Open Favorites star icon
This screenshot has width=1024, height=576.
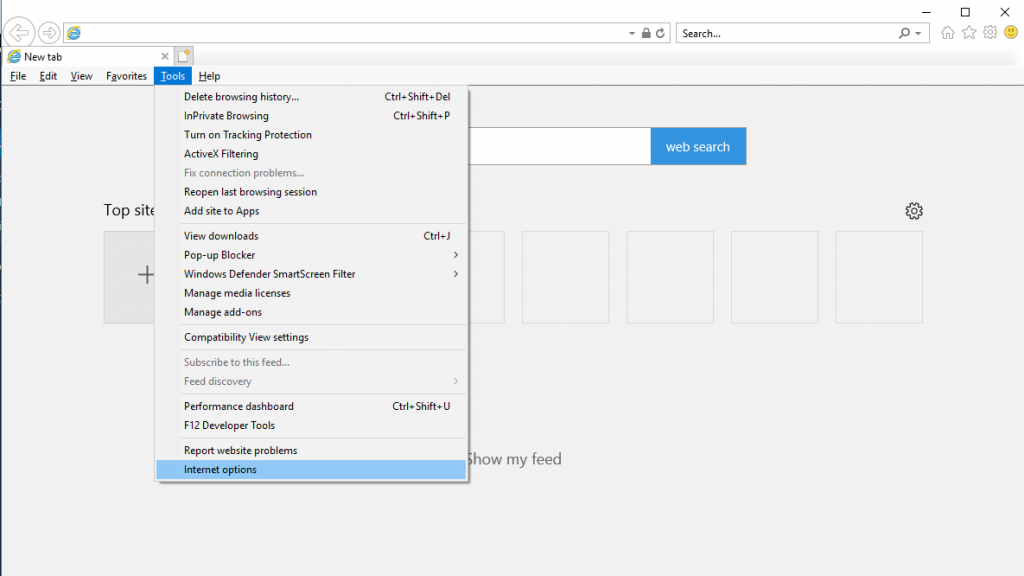pyautogui.click(x=969, y=33)
